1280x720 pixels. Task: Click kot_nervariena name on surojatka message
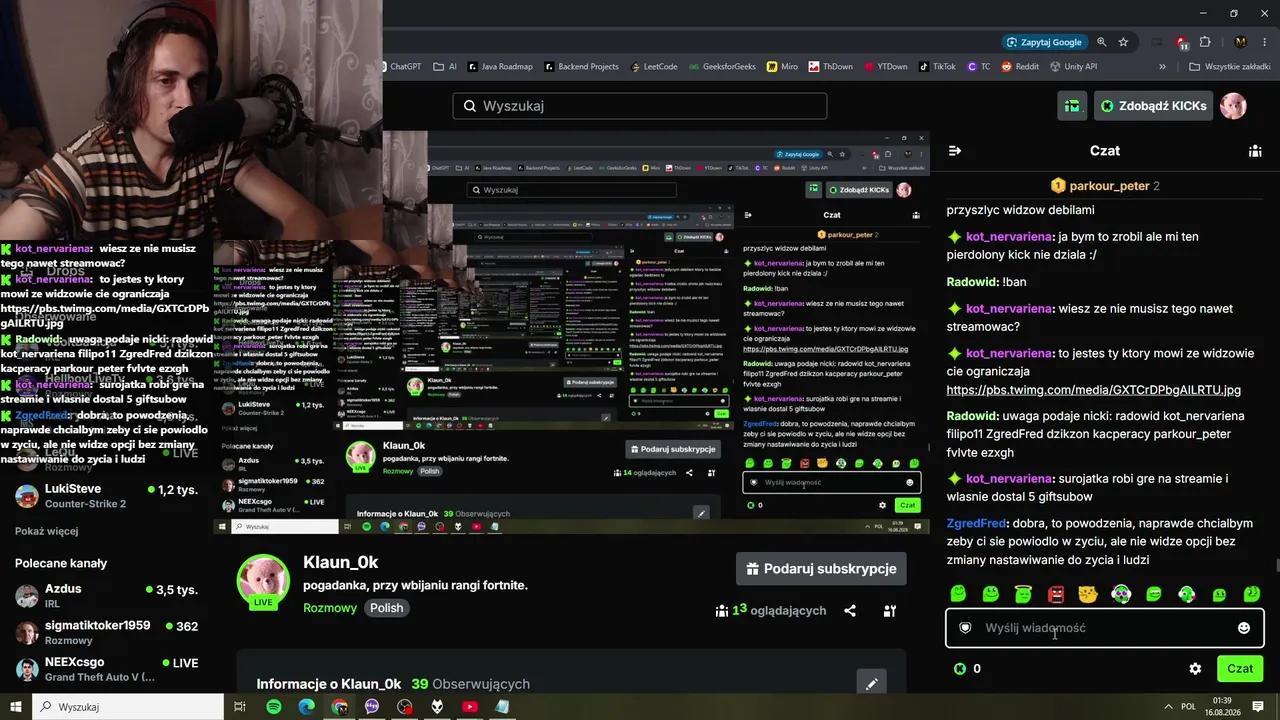tap(1009, 478)
